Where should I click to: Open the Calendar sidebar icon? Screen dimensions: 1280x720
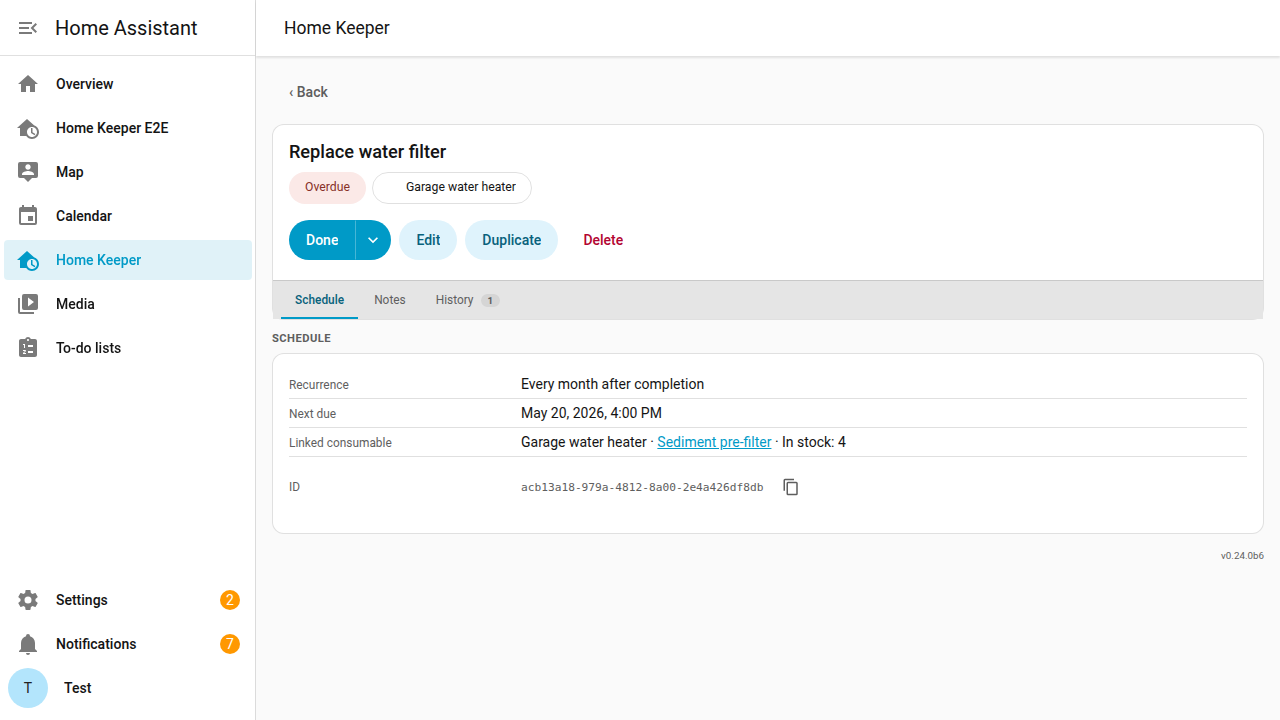click(x=28, y=216)
